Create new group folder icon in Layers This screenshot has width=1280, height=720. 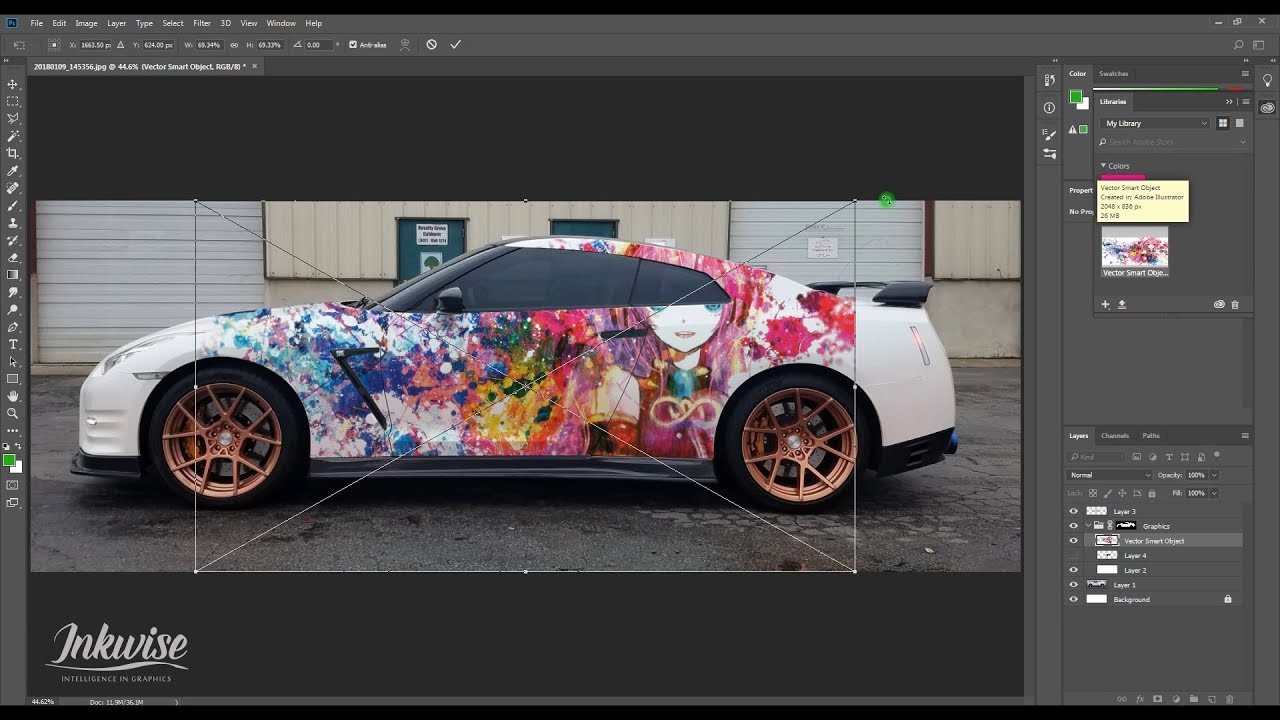[1194, 699]
